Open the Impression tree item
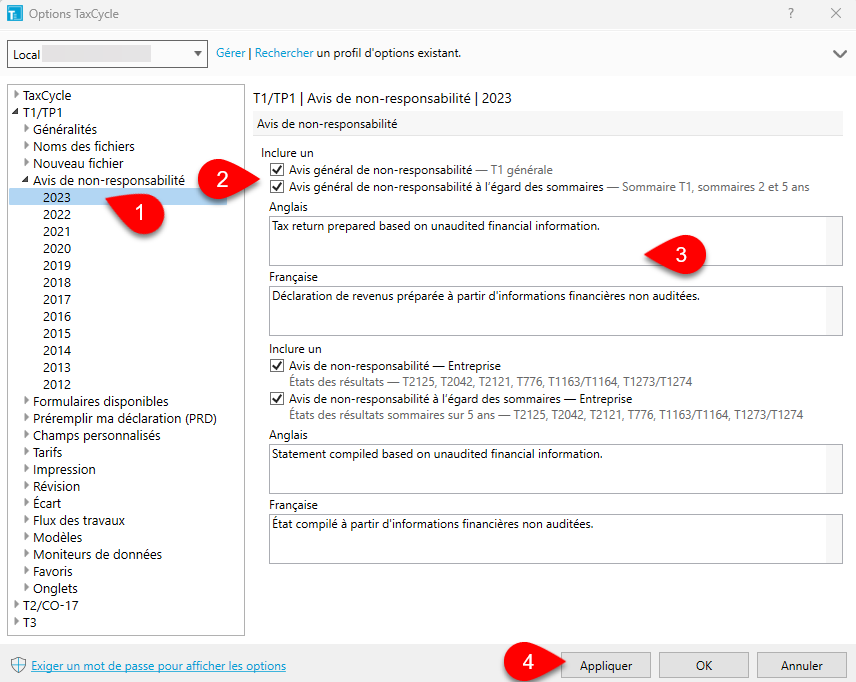Image resolution: width=856 pixels, height=682 pixels. [64, 469]
